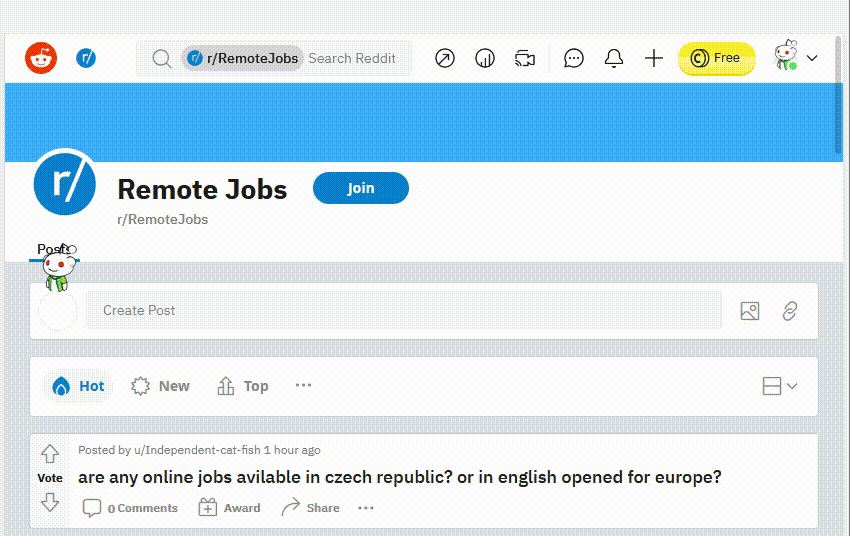Screen dimensions: 850x536
Task: Click the r/ community icon in header
Action: point(86,58)
